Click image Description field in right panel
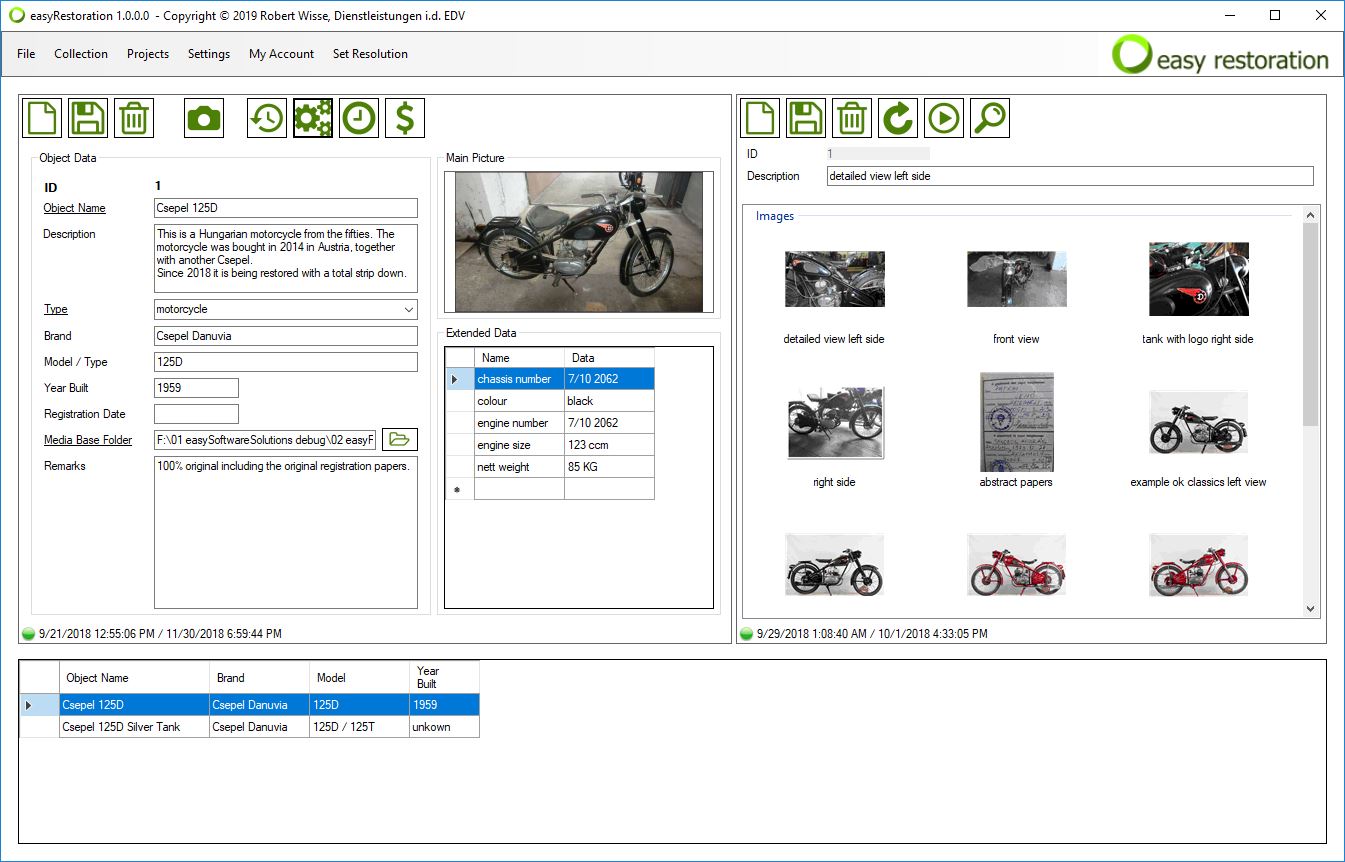The width and height of the screenshot is (1345, 862). [1070, 176]
